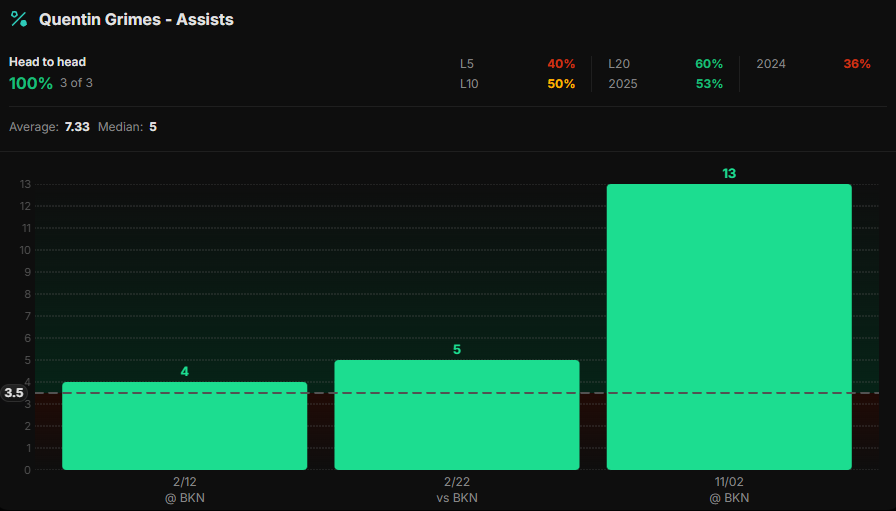Viewport: 896px width, 511px height.
Task: Click the '3 of 3' count
Action: pyautogui.click(x=77, y=83)
